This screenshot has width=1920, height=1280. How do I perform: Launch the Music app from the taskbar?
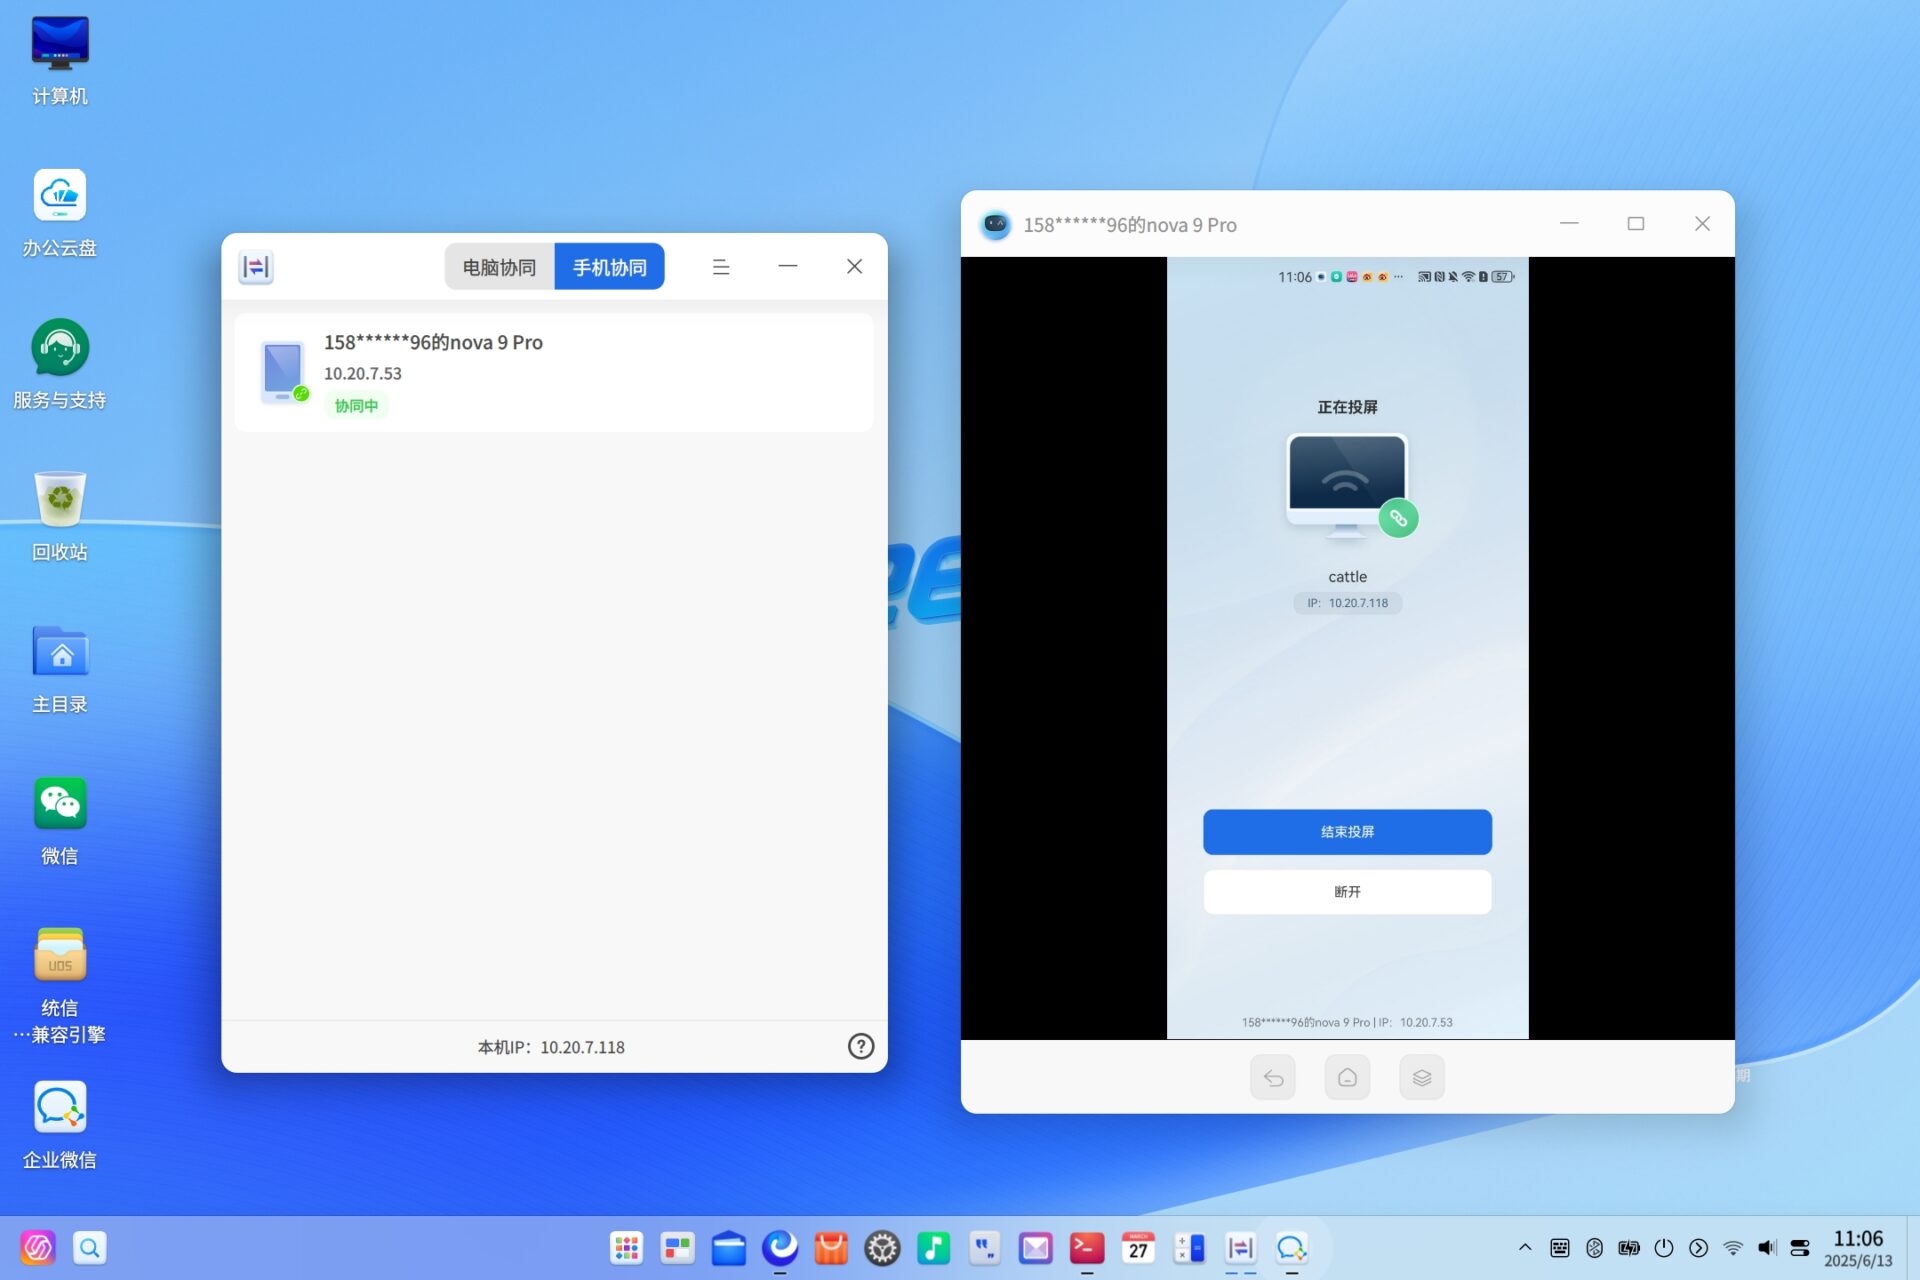pos(933,1247)
